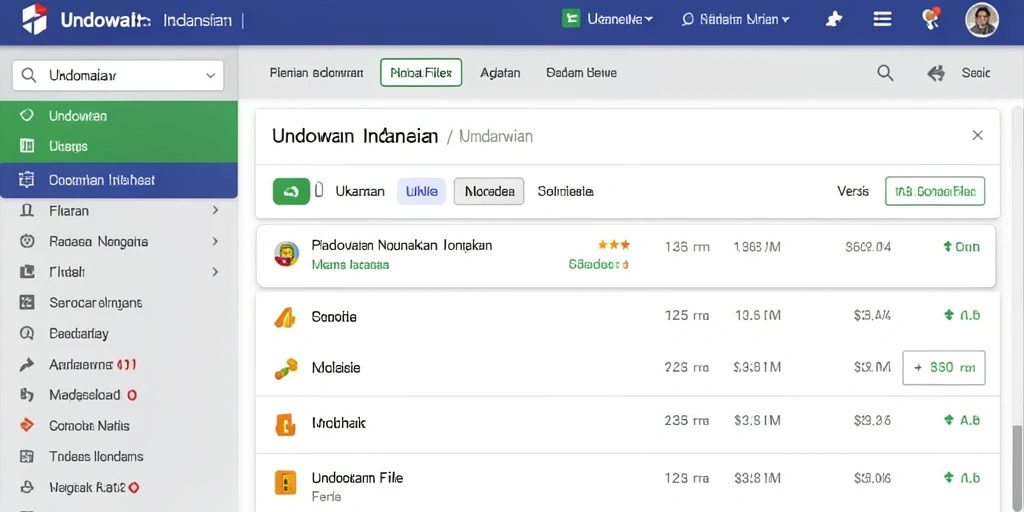Select the Uhlie filter chip
This screenshot has width=1024, height=512.
pos(421,191)
